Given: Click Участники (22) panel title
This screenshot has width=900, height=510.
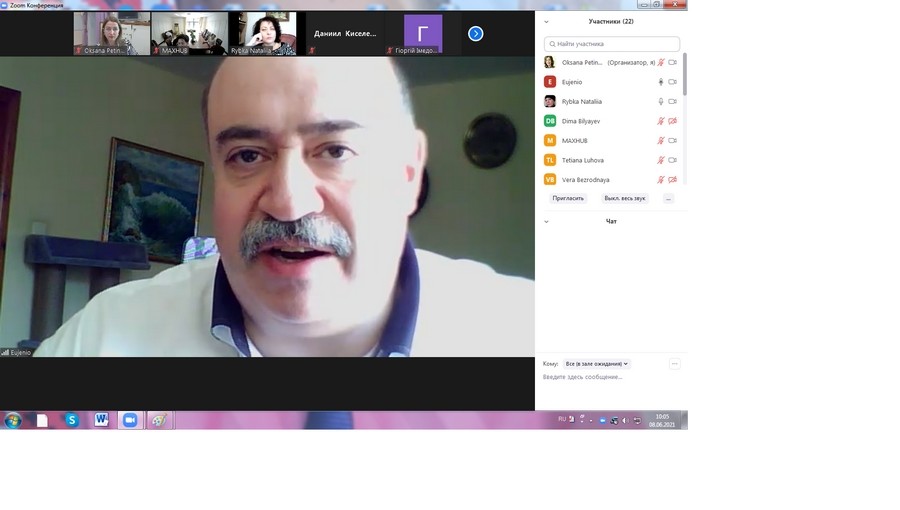Looking at the screenshot, I should (611, 21).
